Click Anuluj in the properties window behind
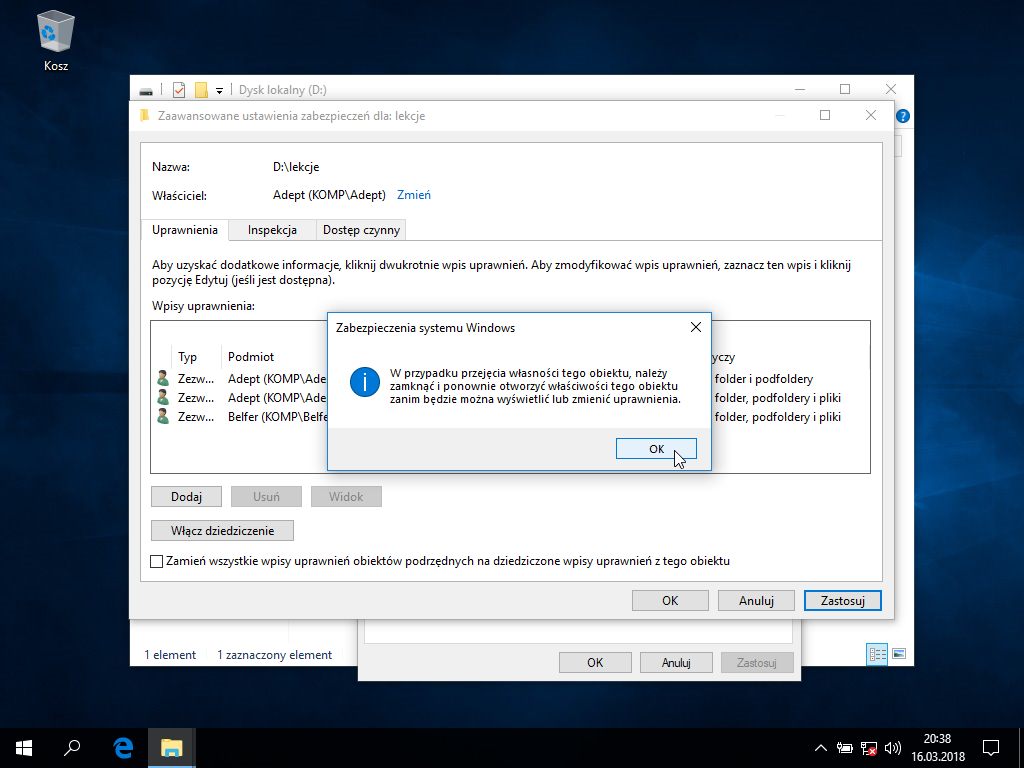This screenshot has width=1024, height=768. pos(676,662)
